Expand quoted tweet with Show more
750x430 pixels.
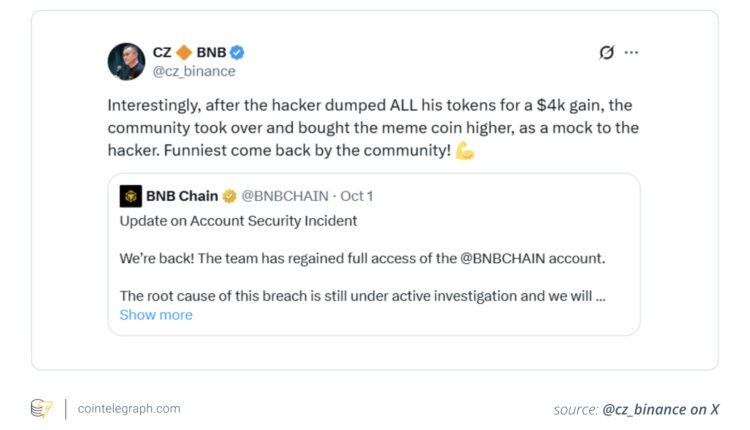(156, 314)
